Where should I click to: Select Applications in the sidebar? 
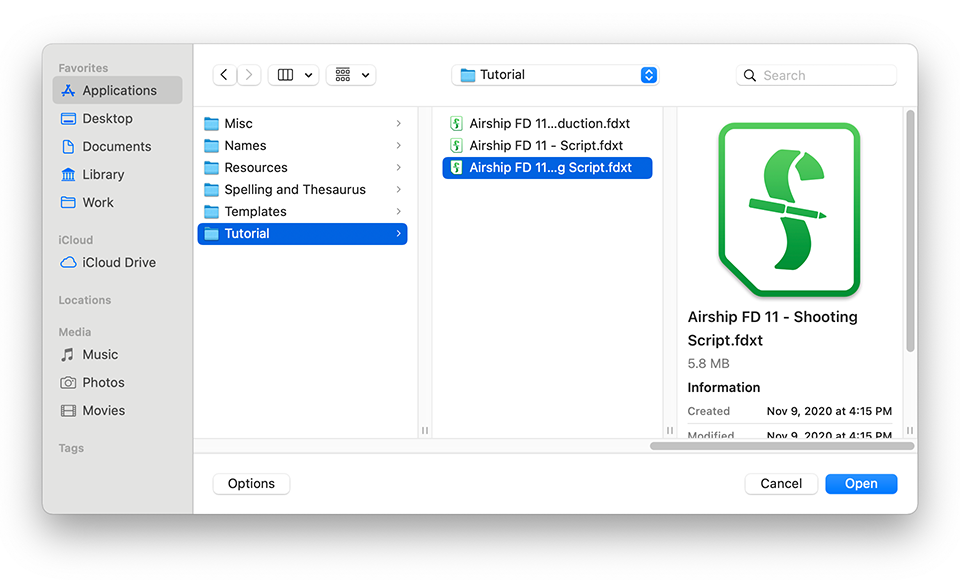click(x=118, y=90)
